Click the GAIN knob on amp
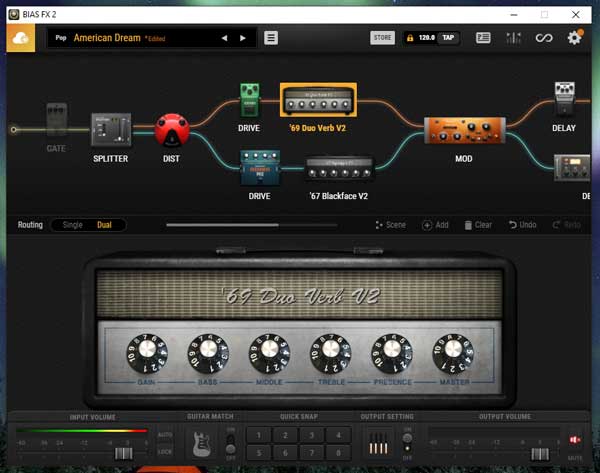Image resolution: width=600 pixels, height=473 pixels. (147, 353)
